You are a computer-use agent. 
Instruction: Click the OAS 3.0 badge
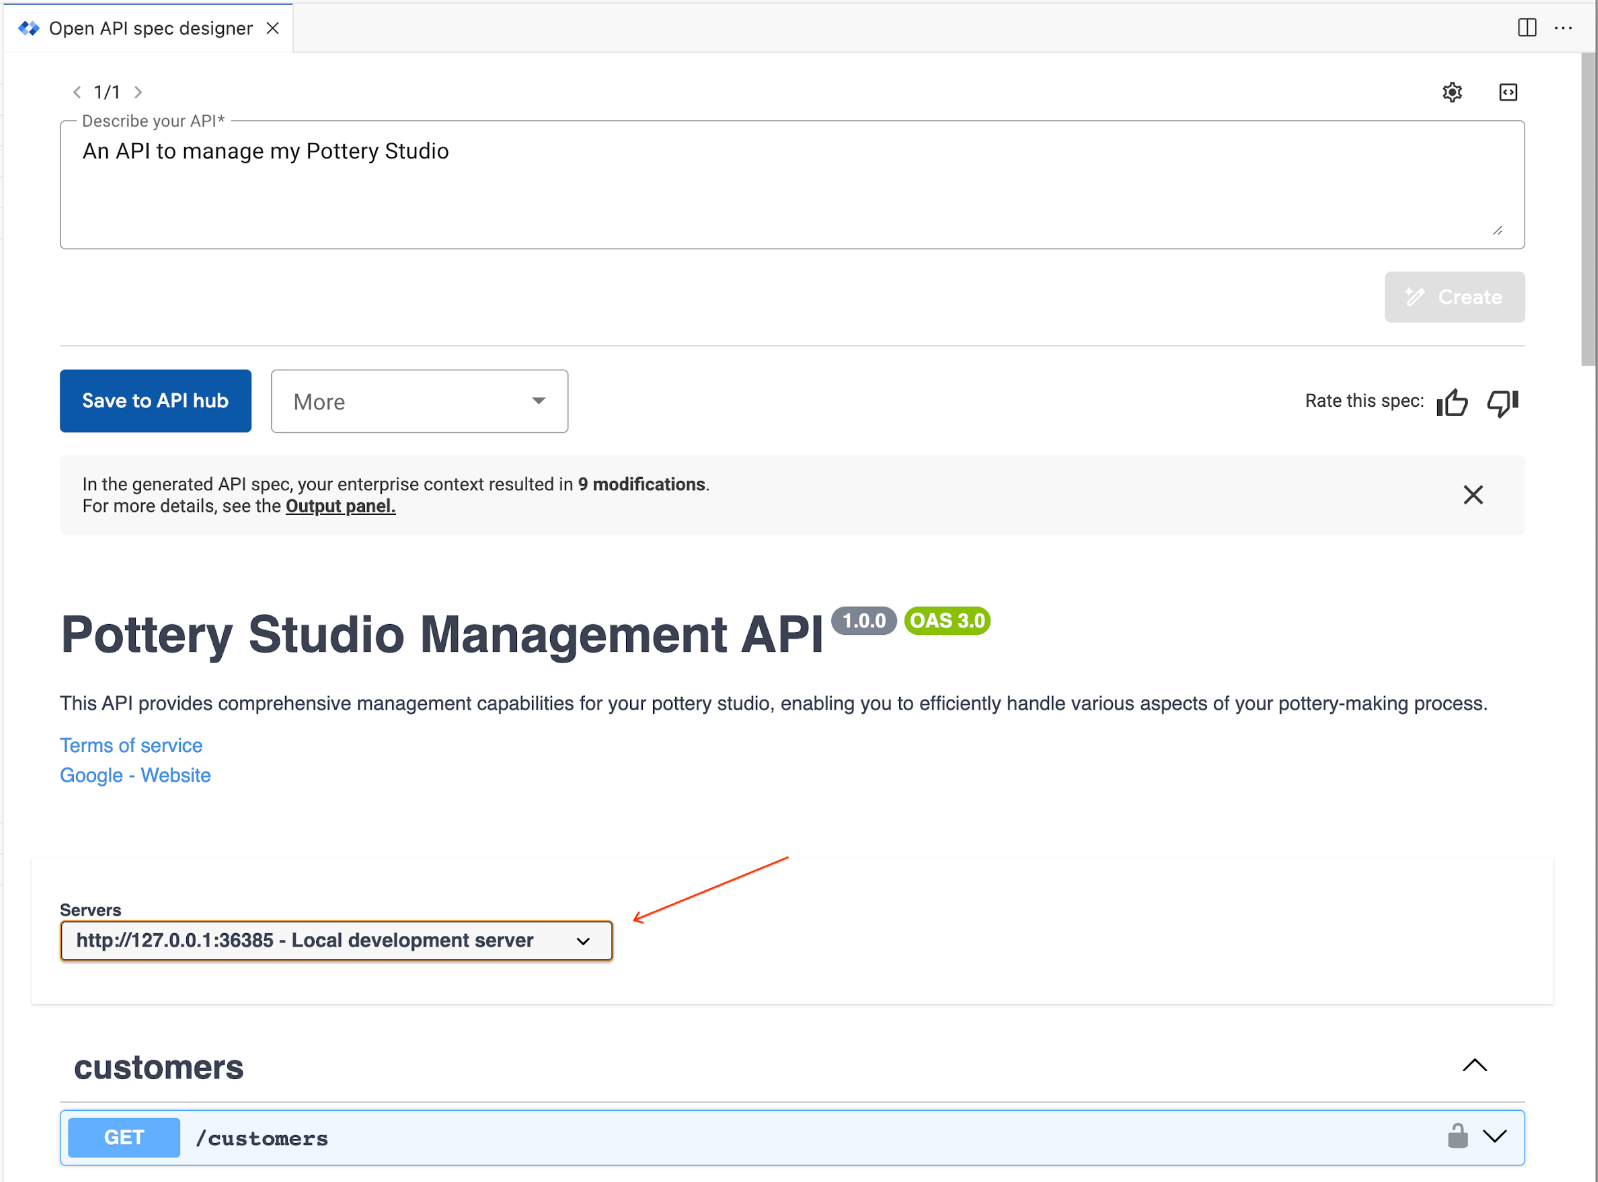pyautogui.click(x=947, y=621)
